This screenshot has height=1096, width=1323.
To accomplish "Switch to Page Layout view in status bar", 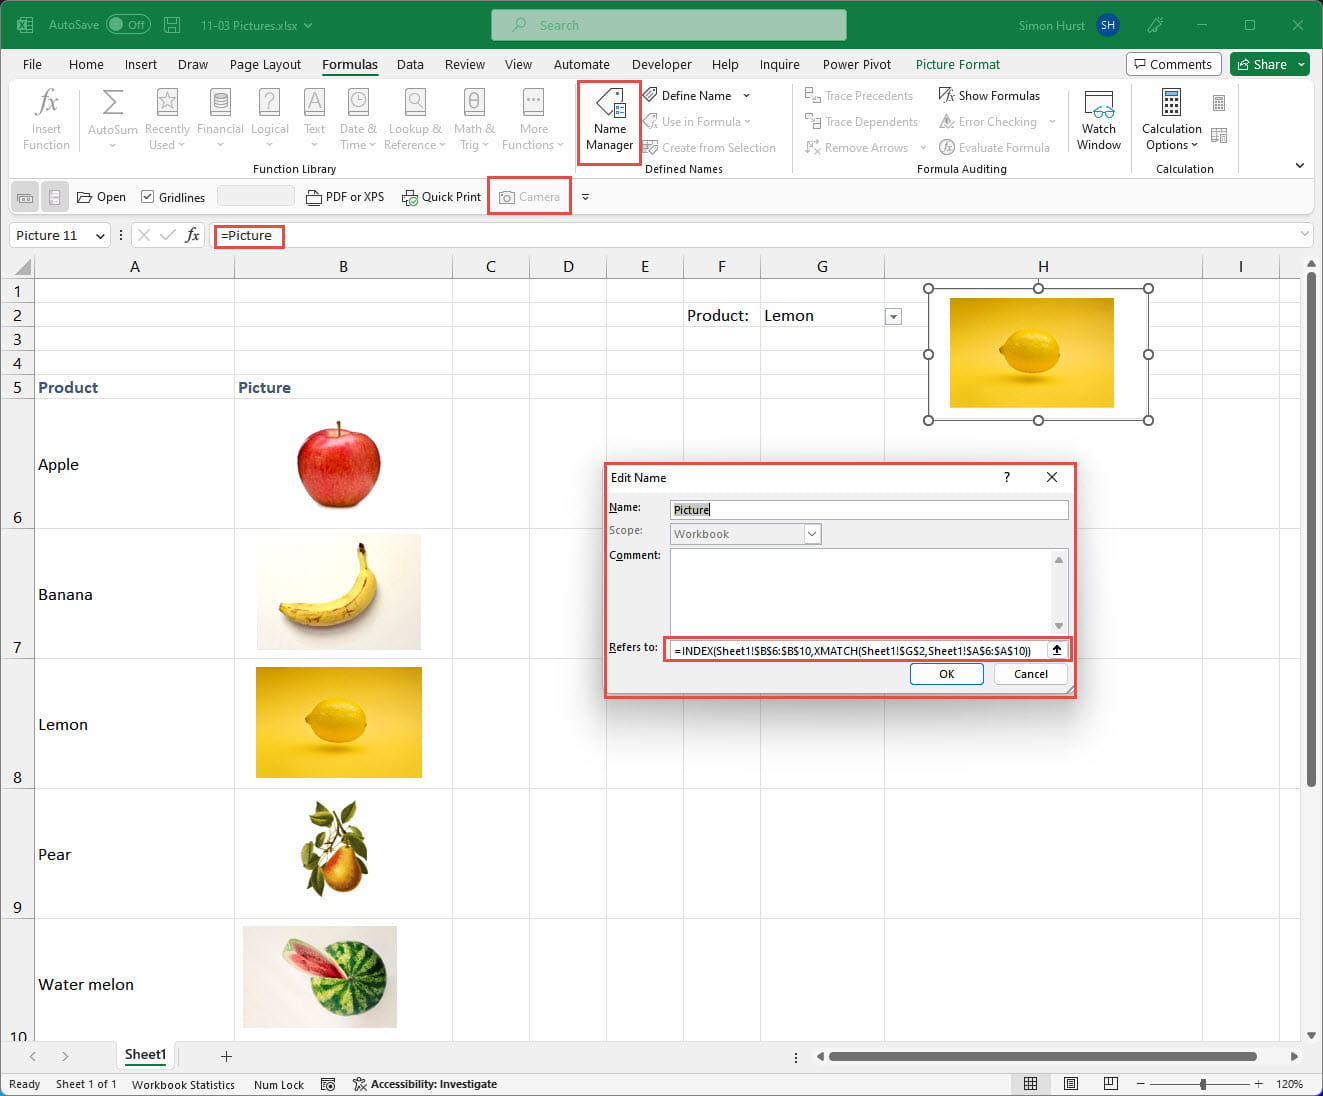I will point(1070,1084).
